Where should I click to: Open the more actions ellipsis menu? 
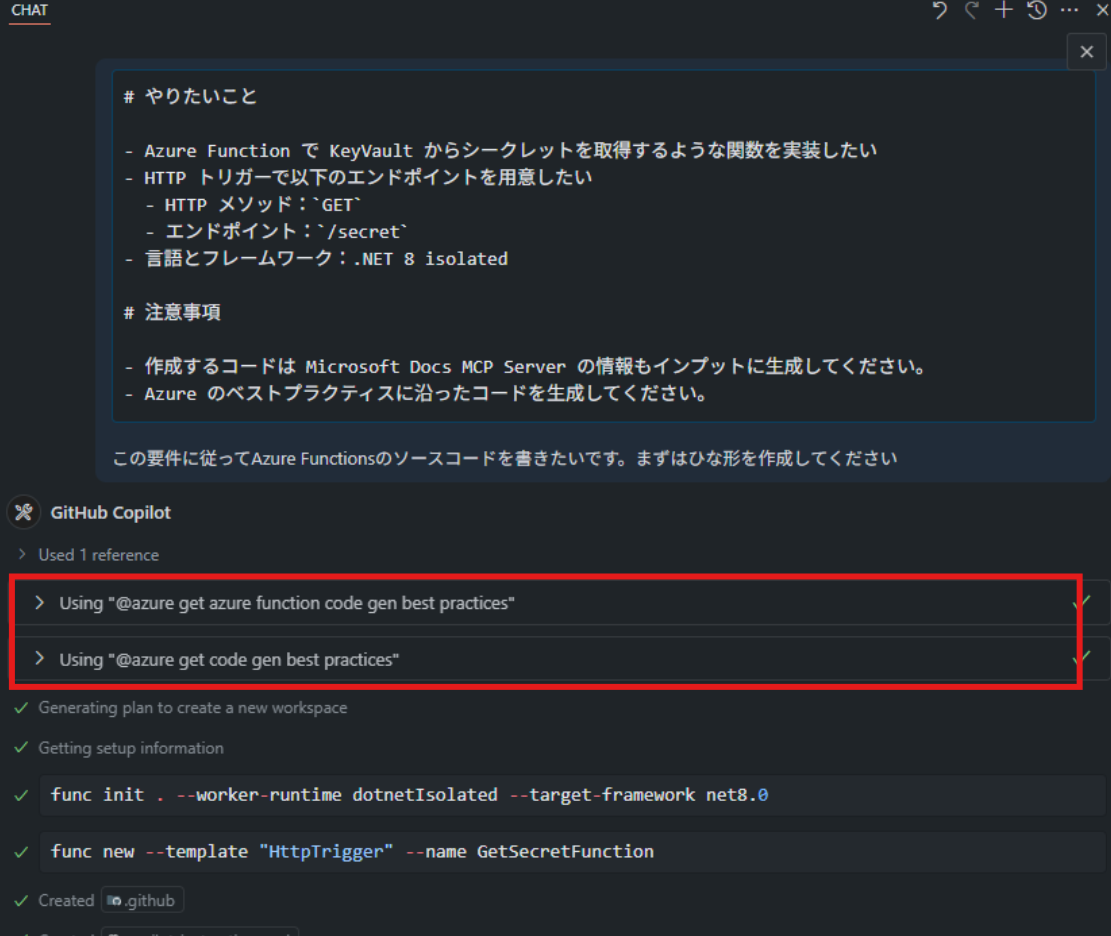[x=1069, y=10]
